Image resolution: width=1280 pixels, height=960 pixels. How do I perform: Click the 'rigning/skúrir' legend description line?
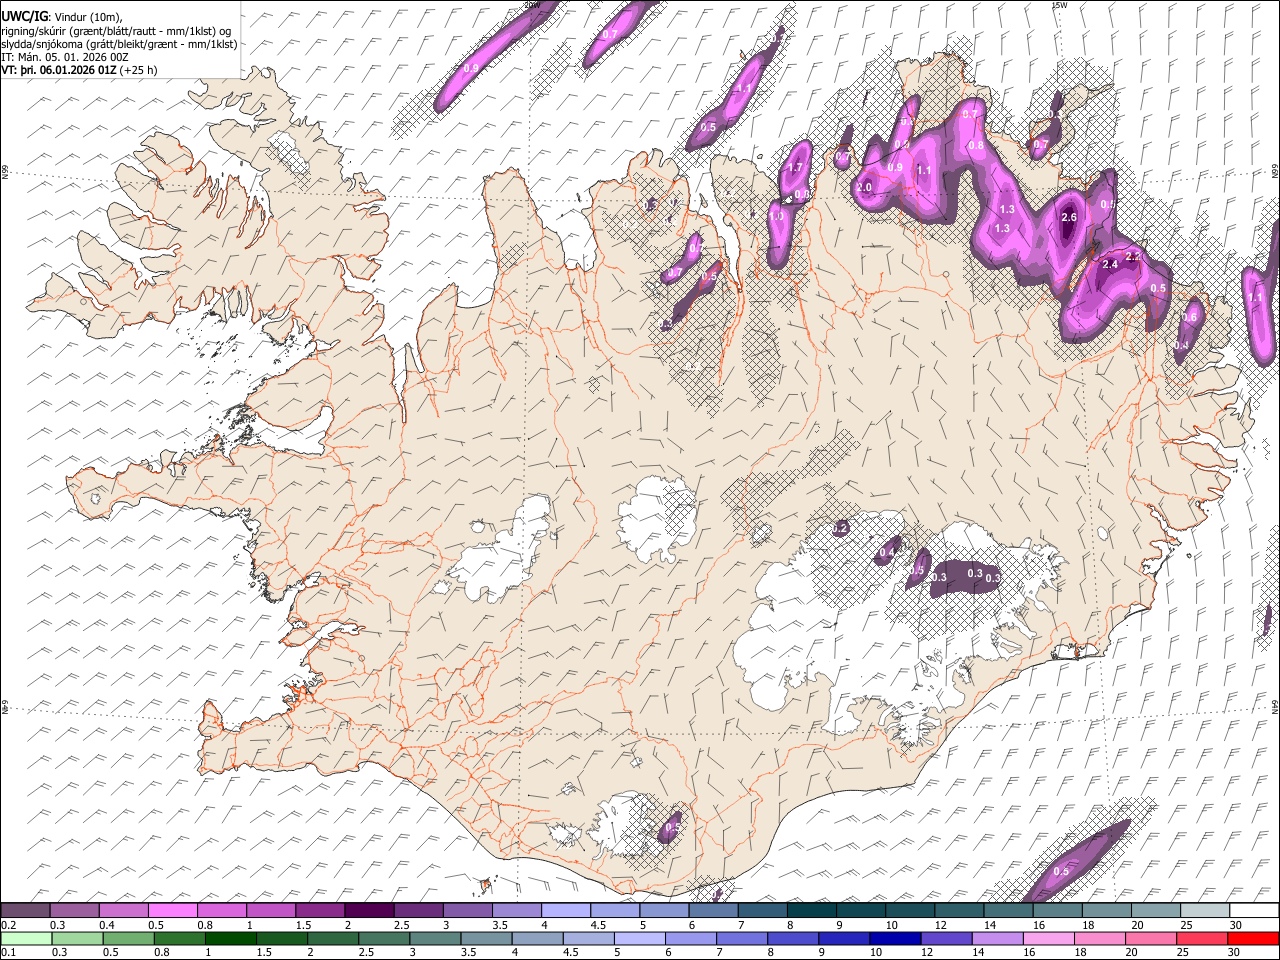(x=116, y=30)
